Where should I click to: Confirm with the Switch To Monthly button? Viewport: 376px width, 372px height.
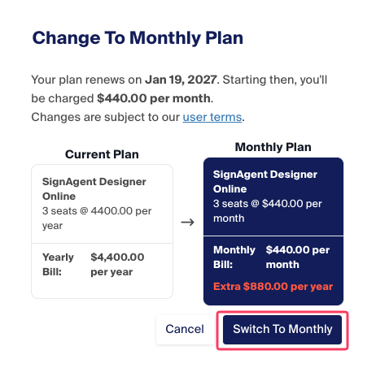[282, 329]
